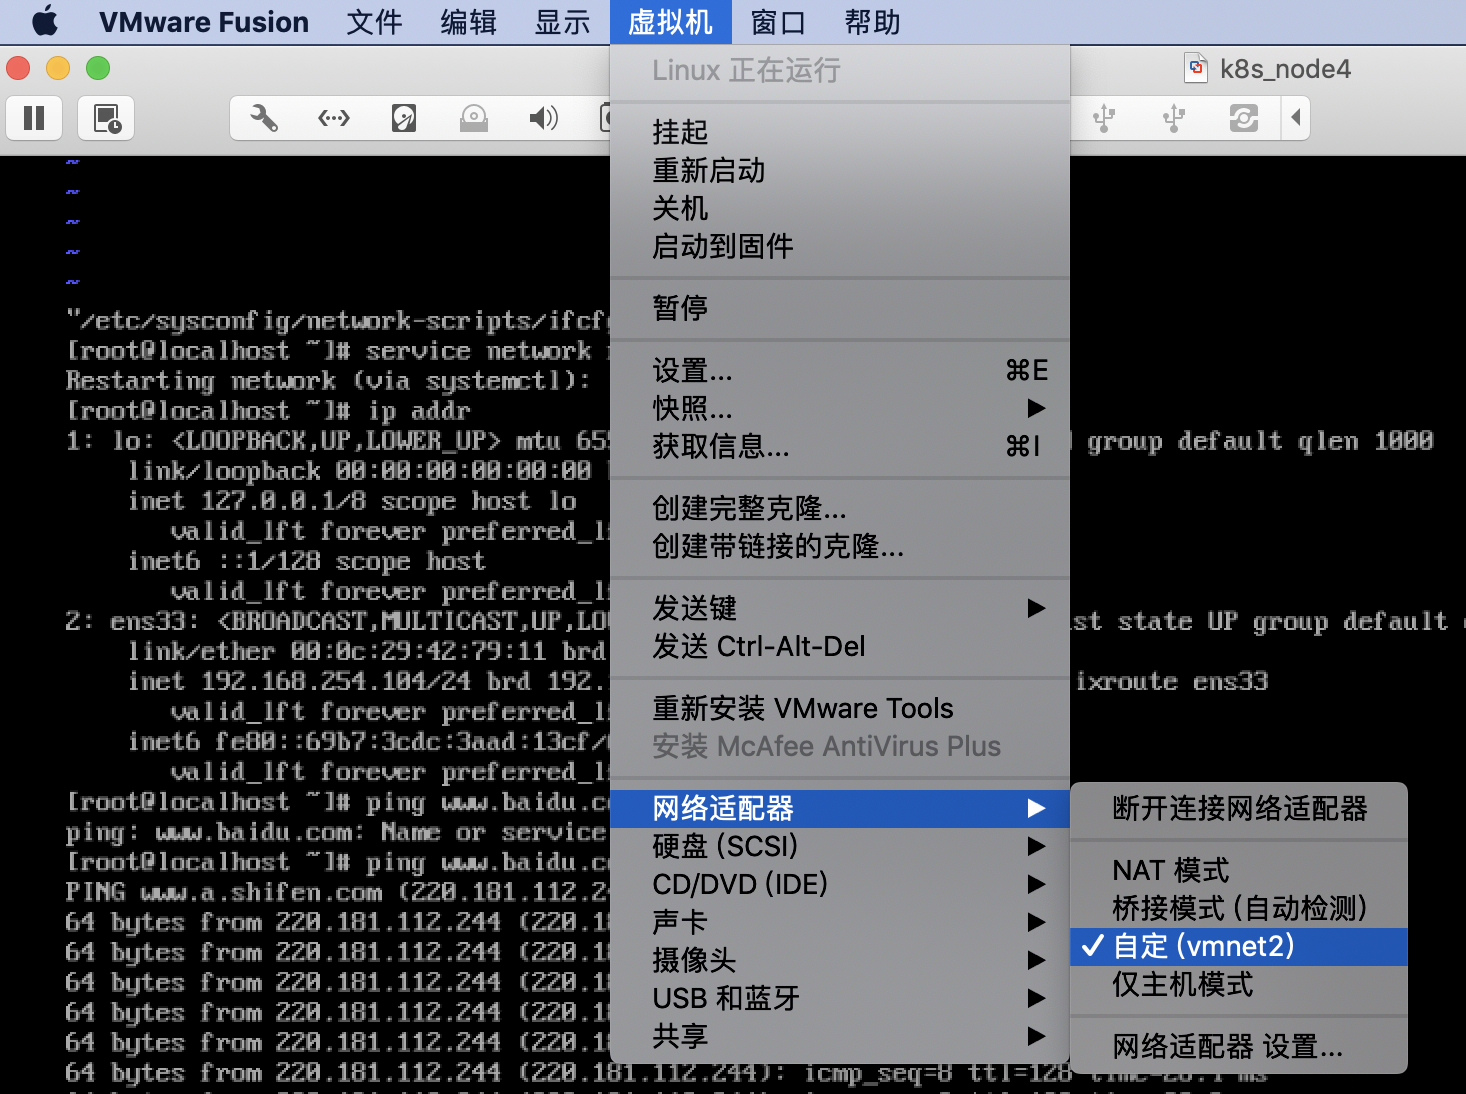Expand the USB 和蓝牙 submenu

[840, 998]
